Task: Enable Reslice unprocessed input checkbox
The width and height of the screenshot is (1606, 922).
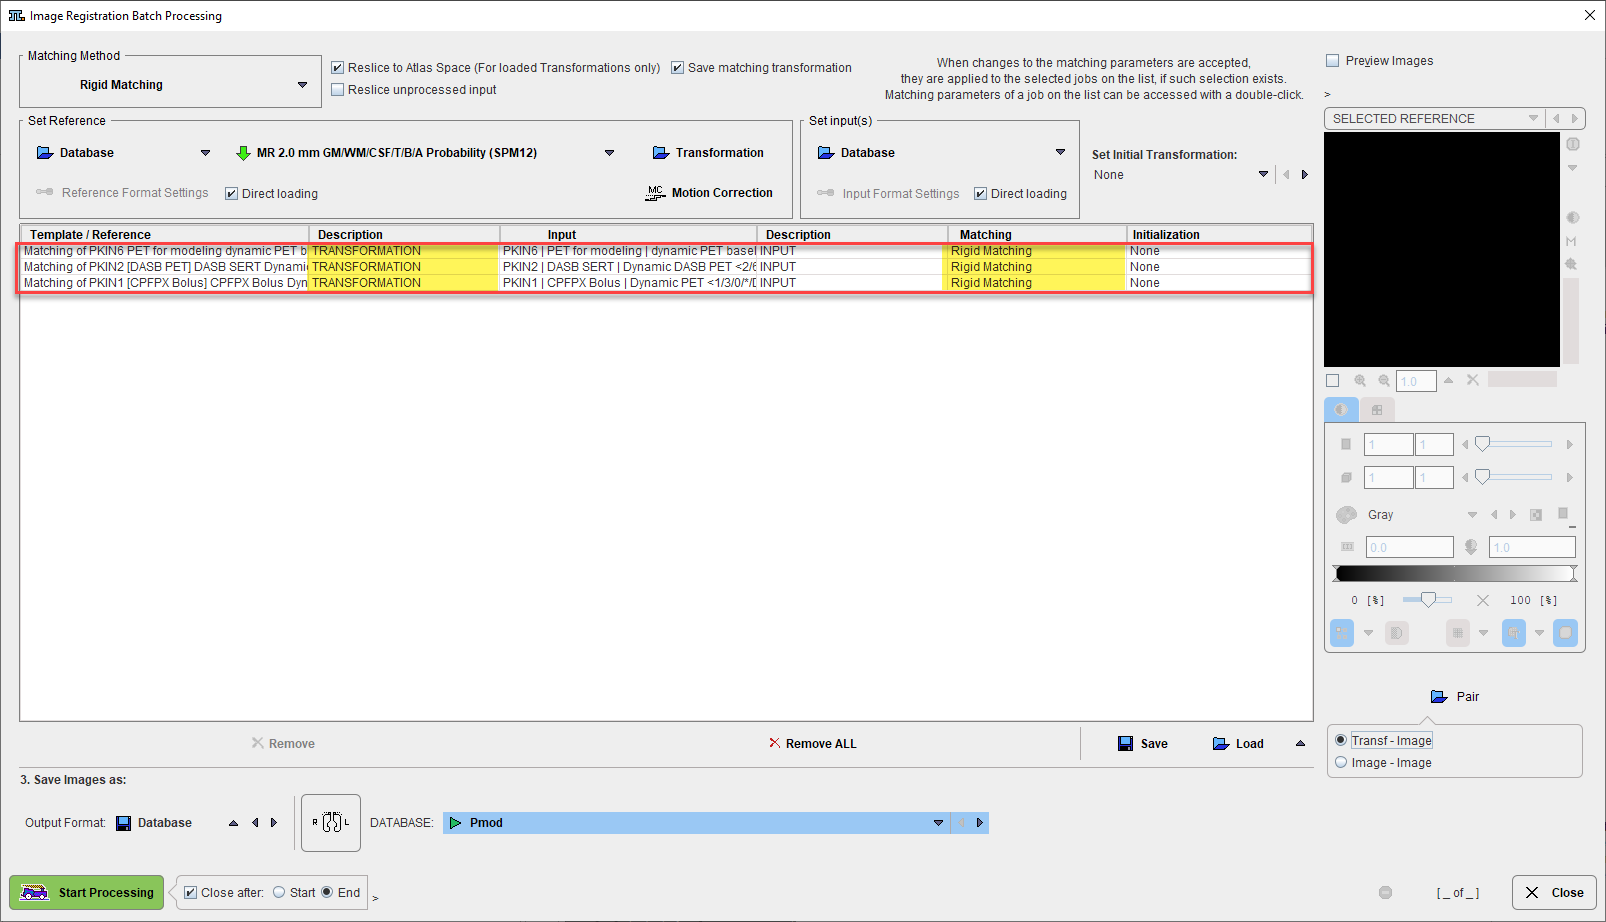Action: [x=338, y=90]
